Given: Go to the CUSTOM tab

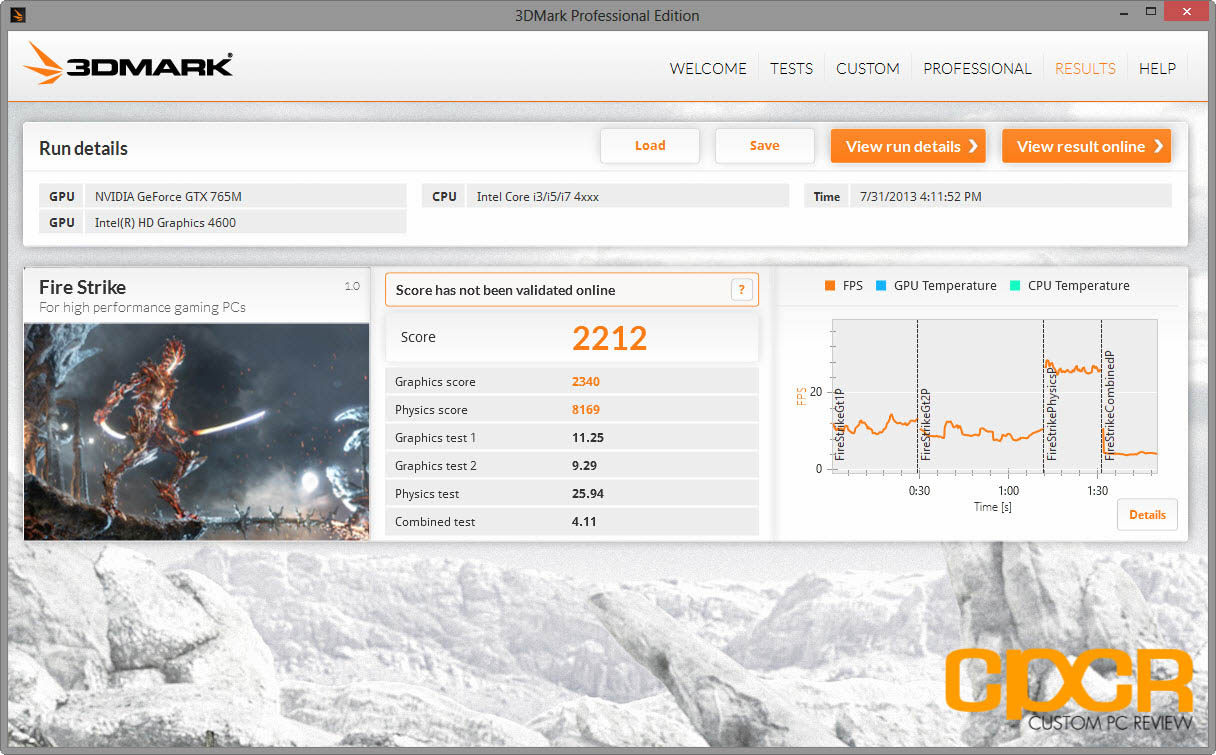Looking at the screenshot, I should click(868, 68).
